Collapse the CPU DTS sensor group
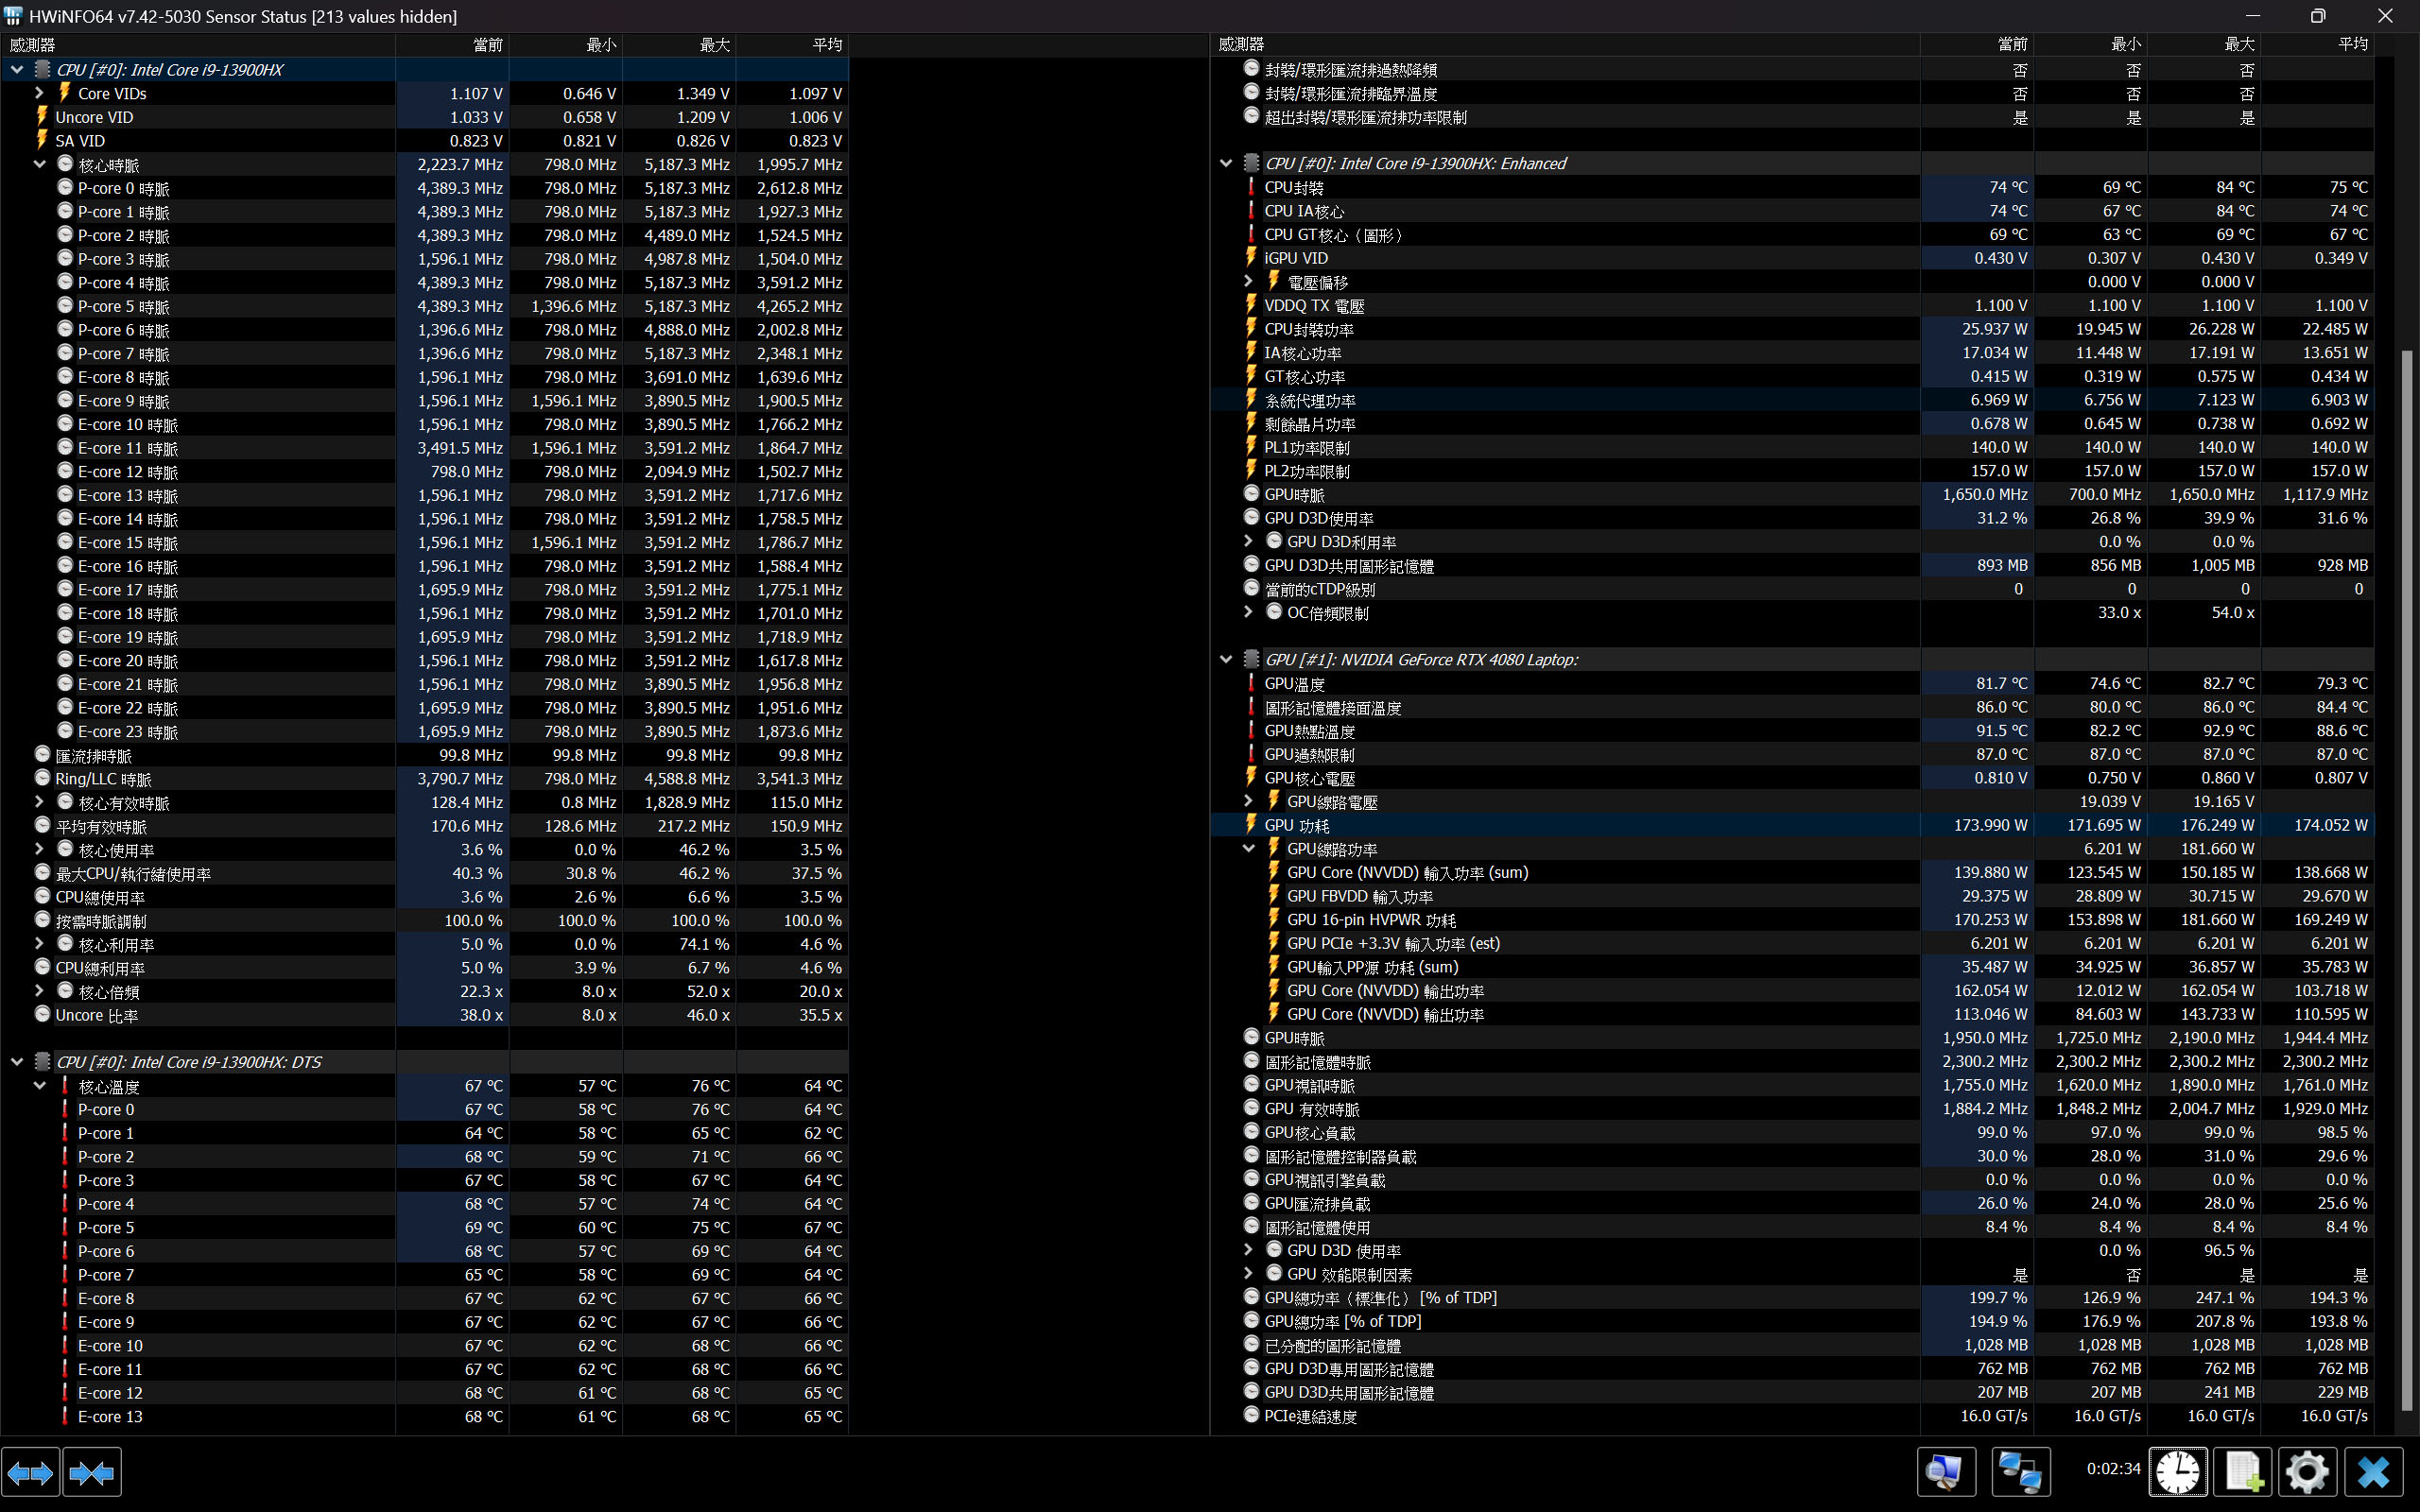 point(17,1062)
